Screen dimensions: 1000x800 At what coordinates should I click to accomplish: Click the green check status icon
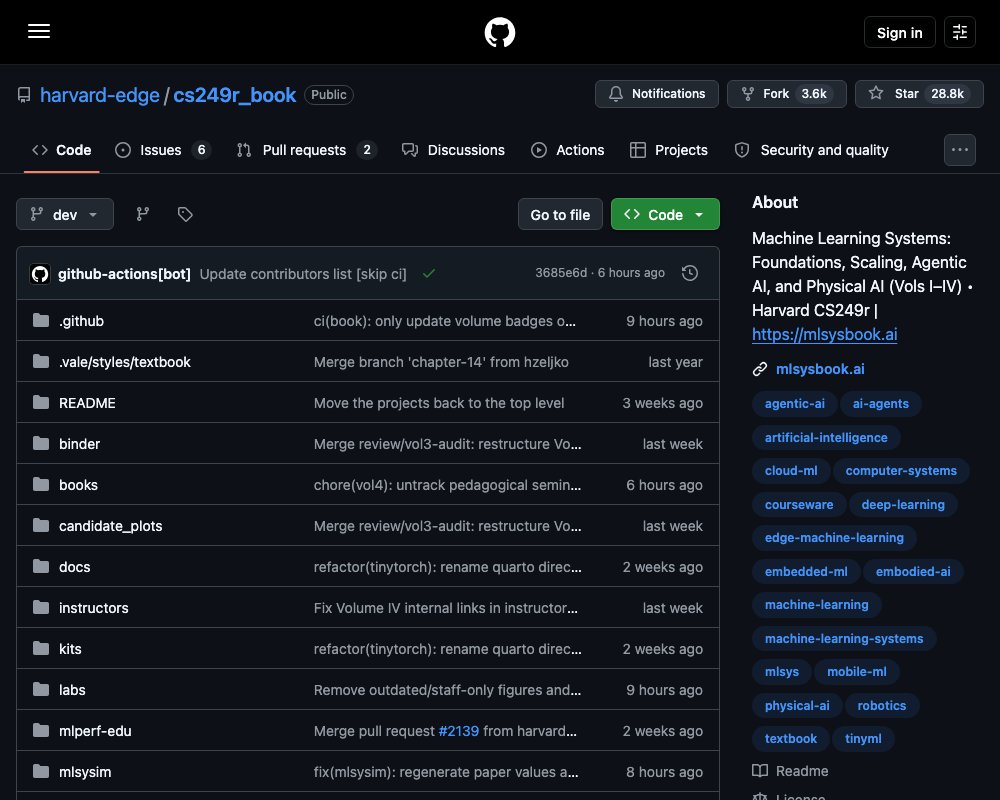coord(429,273)
